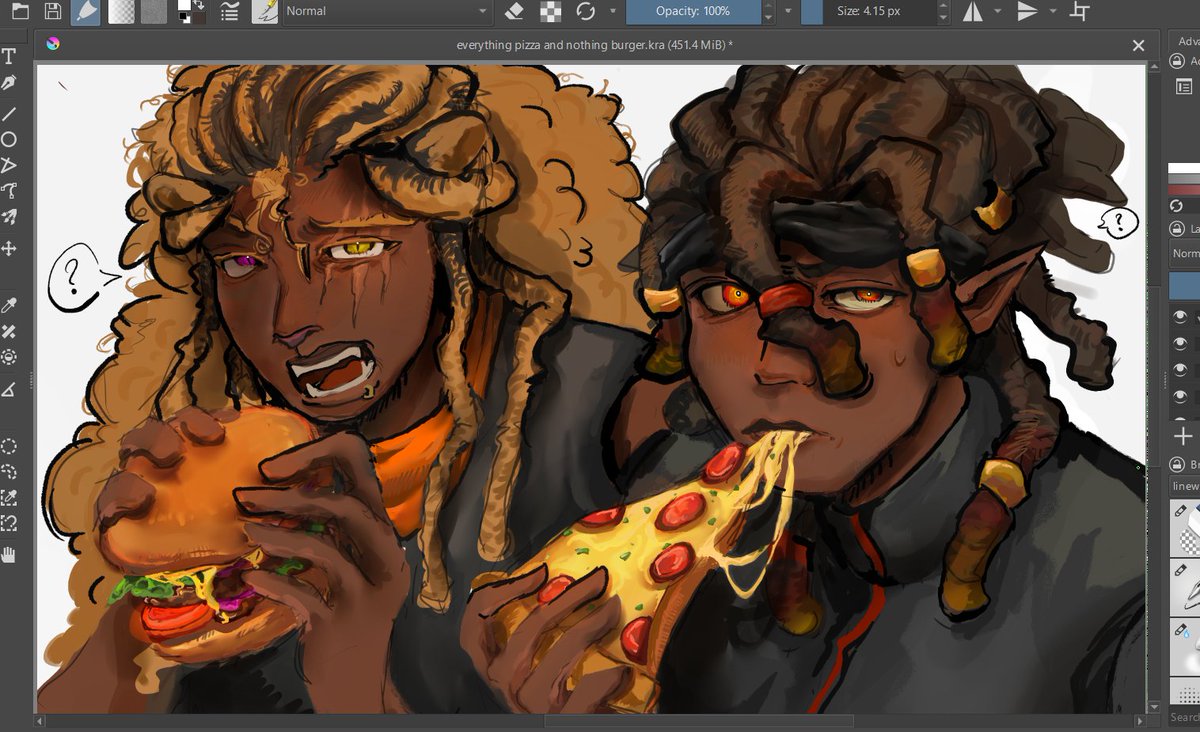Click the Size slider stepper arrows
Viewport: 1200px width, 732px height.
[x=944, y=12]
